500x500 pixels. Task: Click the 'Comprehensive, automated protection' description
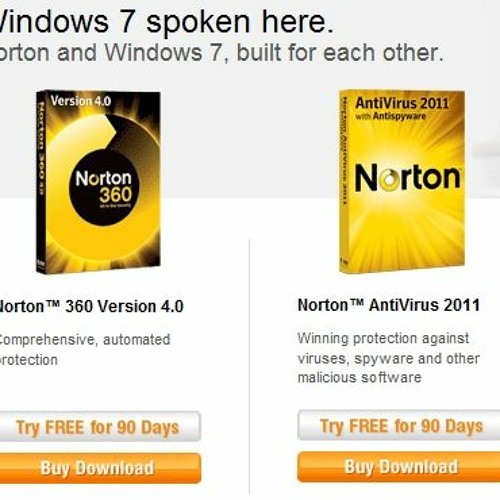[x=85, y=350]
